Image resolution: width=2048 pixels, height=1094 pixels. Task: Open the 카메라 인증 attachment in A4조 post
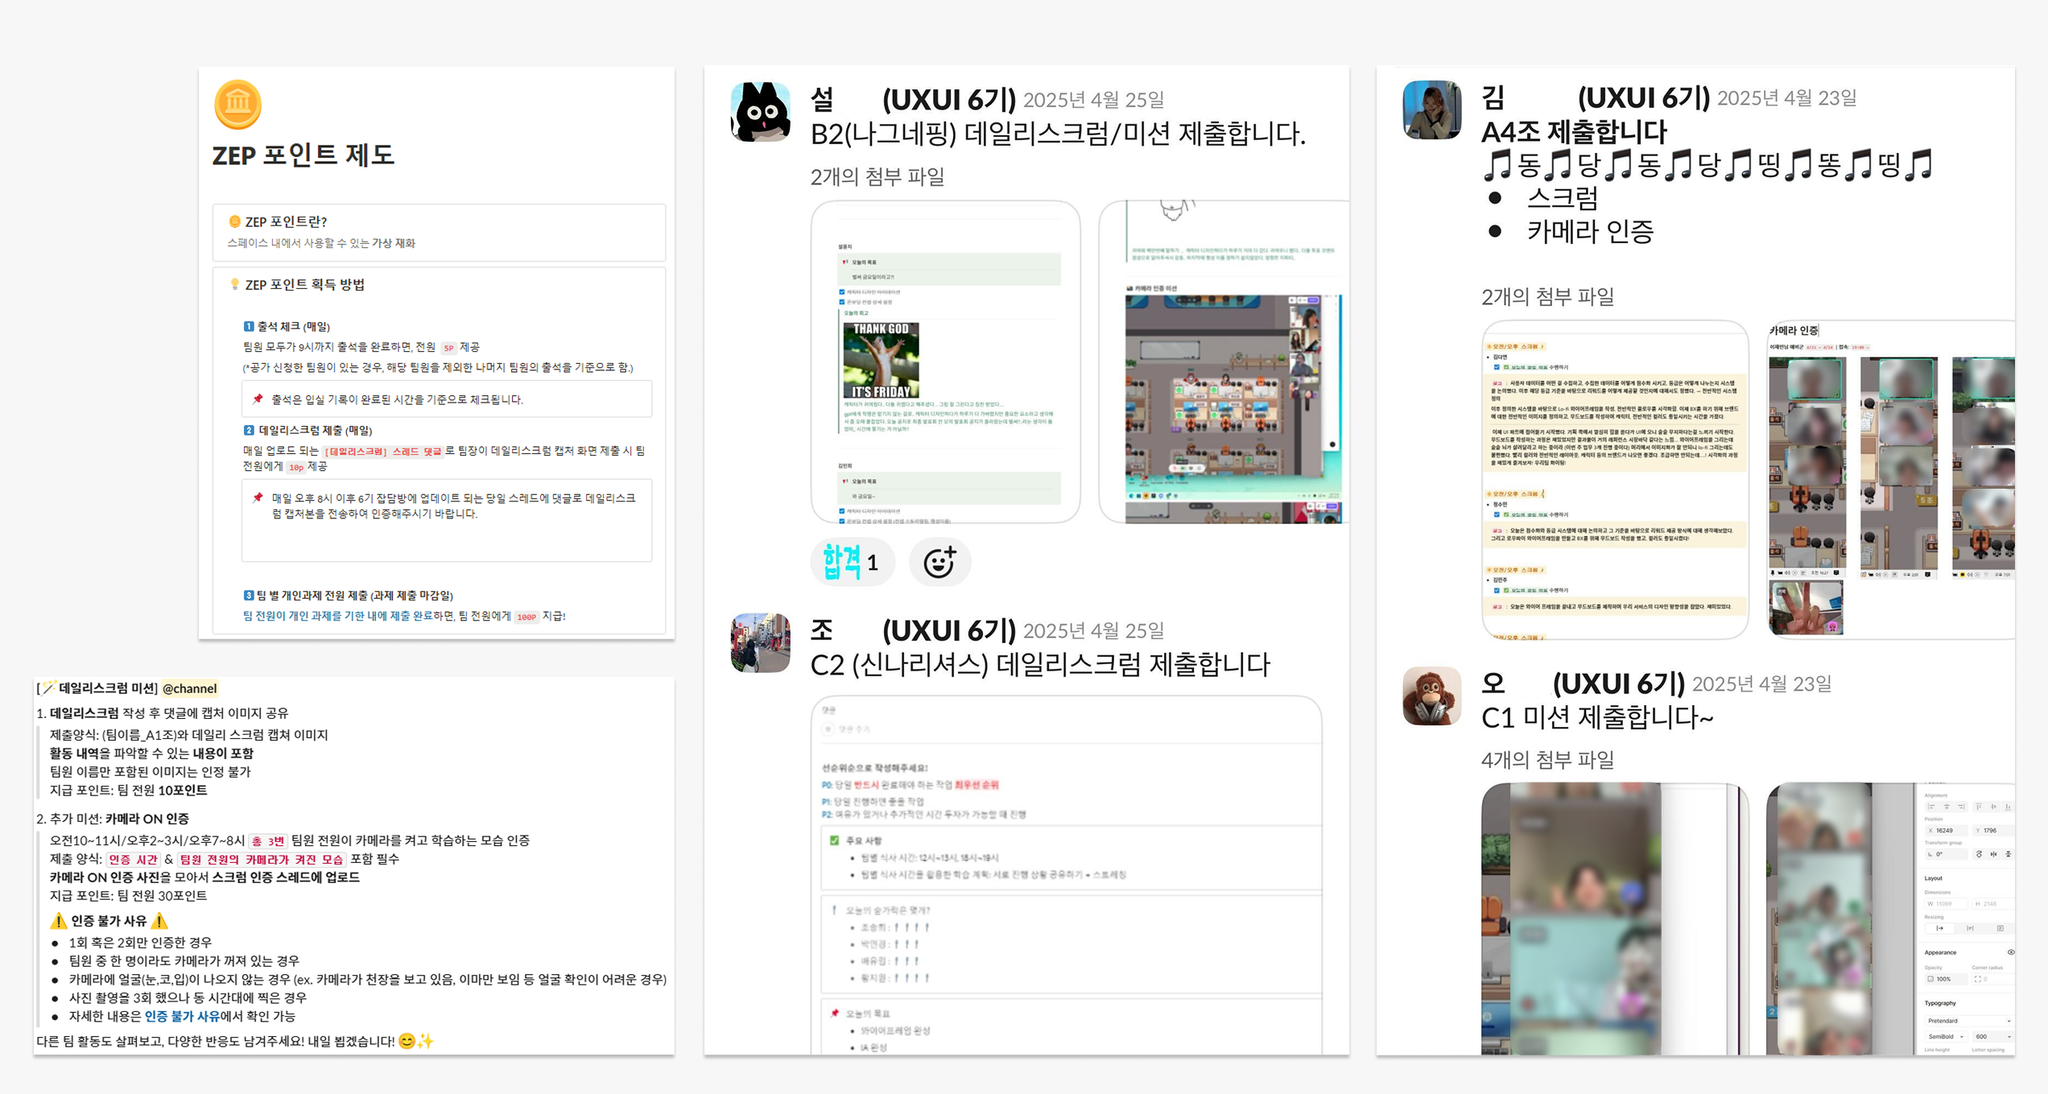[1890, 480]
